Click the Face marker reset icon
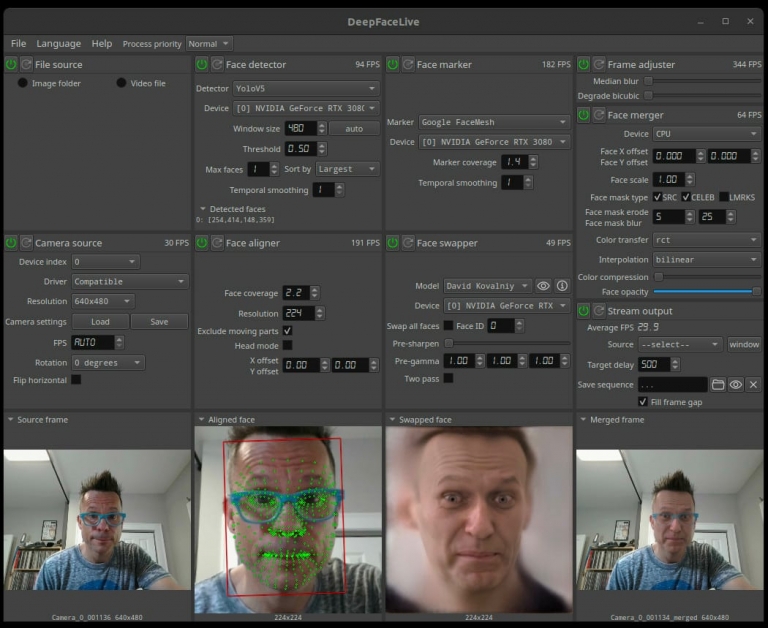The height and width of the screenshot is (628, 768). coord(408,64)
